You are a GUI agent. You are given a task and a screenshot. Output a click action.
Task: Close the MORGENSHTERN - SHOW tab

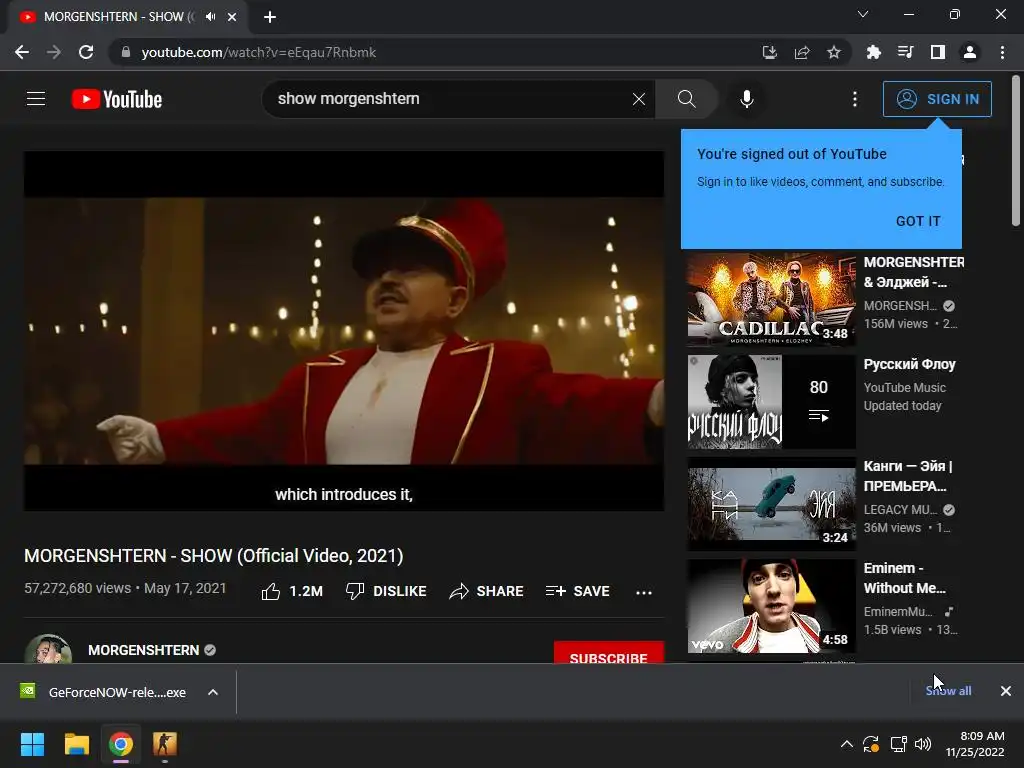(x=232, y=17)
